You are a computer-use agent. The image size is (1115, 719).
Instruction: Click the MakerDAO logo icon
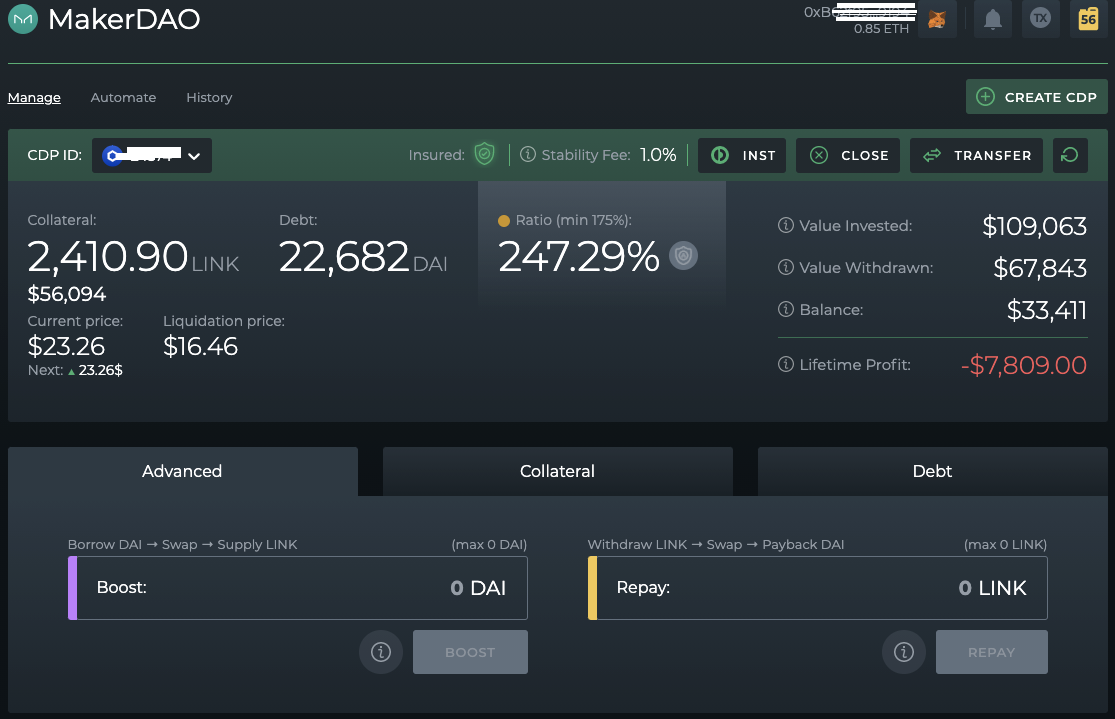point(23,19)
